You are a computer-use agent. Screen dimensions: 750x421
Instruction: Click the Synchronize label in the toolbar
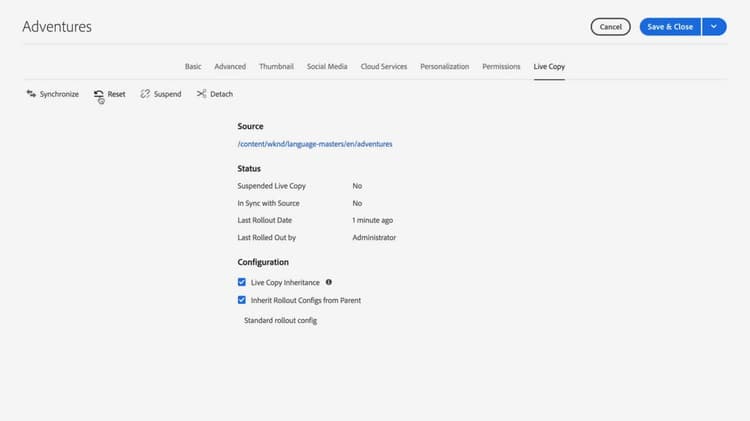(x=59, y=94)
